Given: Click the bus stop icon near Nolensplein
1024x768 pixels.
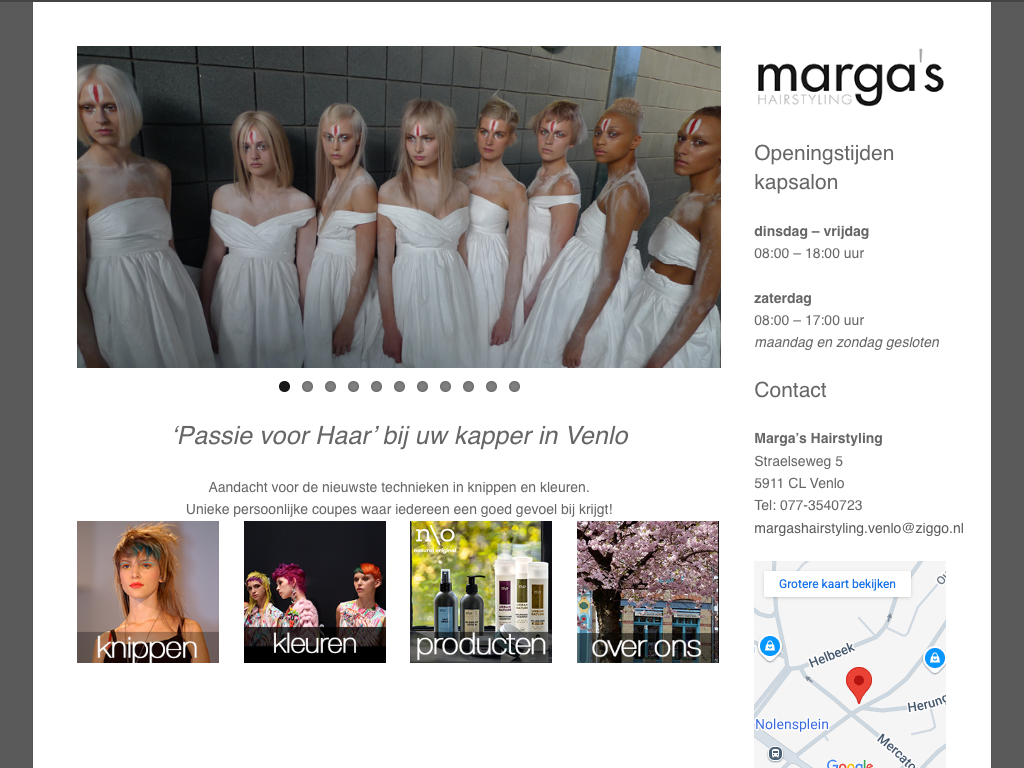Looking at the screenshot, I should [x=774, y=753].
